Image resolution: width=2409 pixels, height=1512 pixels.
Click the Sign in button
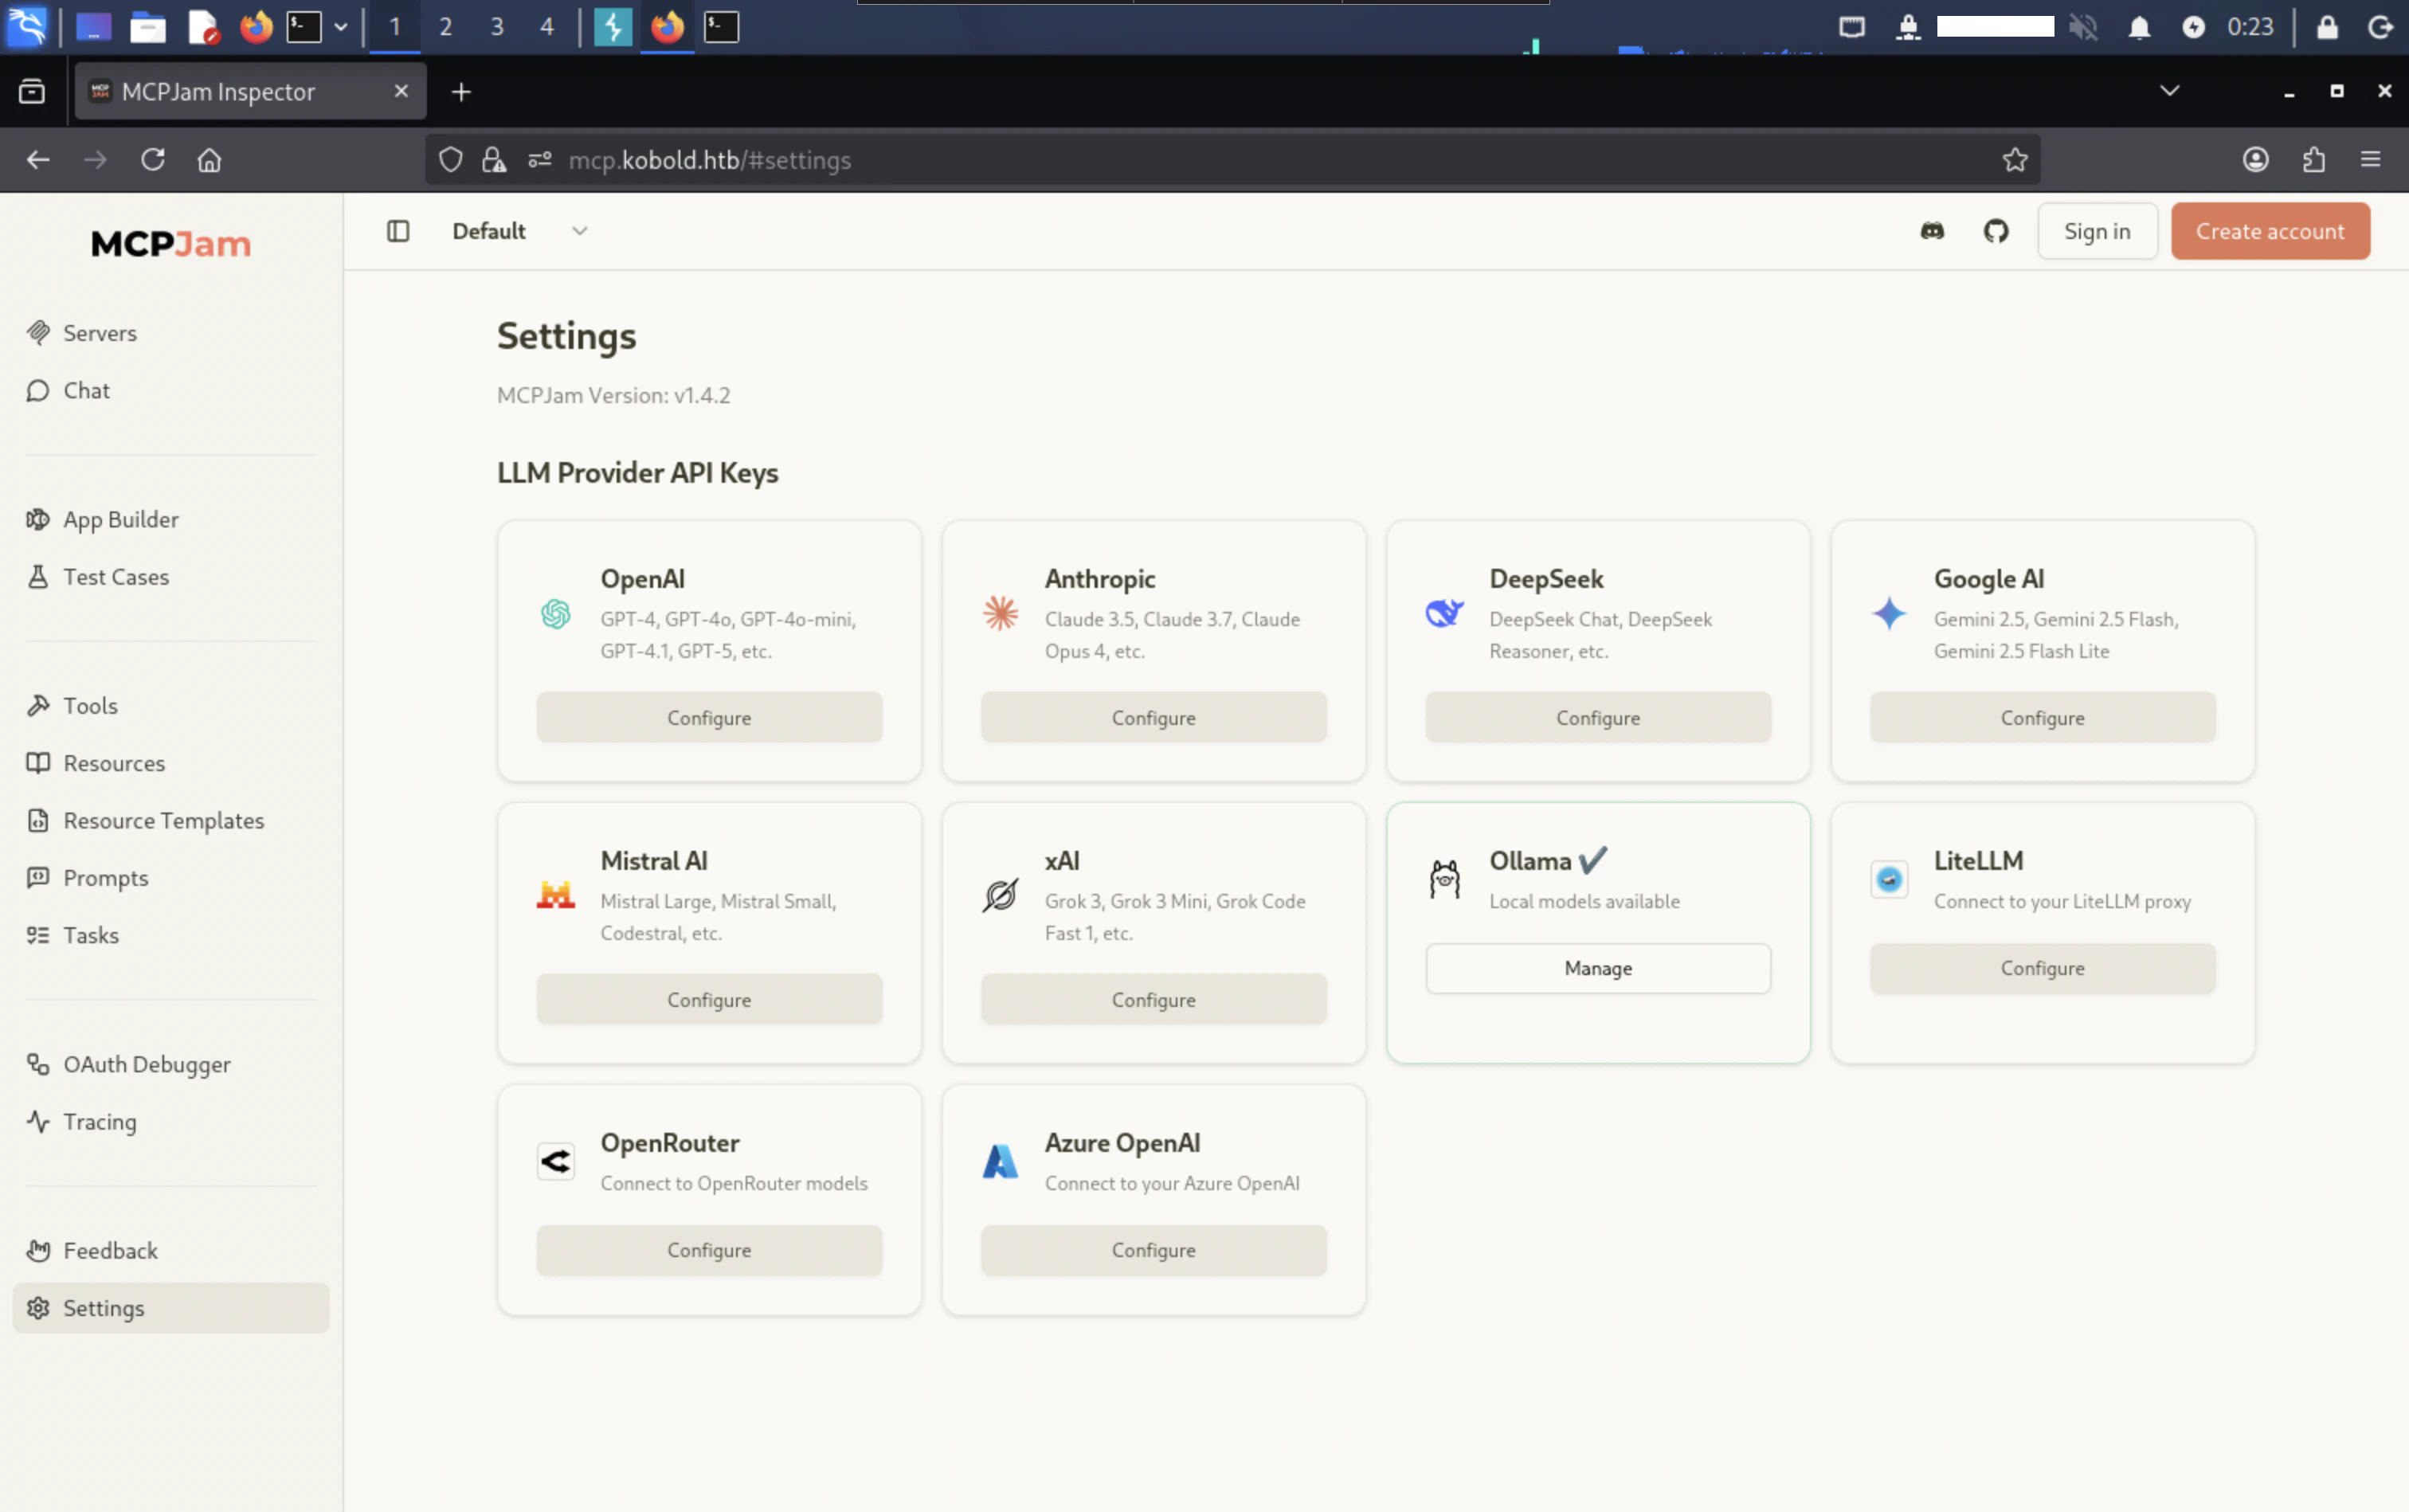[x=2097, y=232]
